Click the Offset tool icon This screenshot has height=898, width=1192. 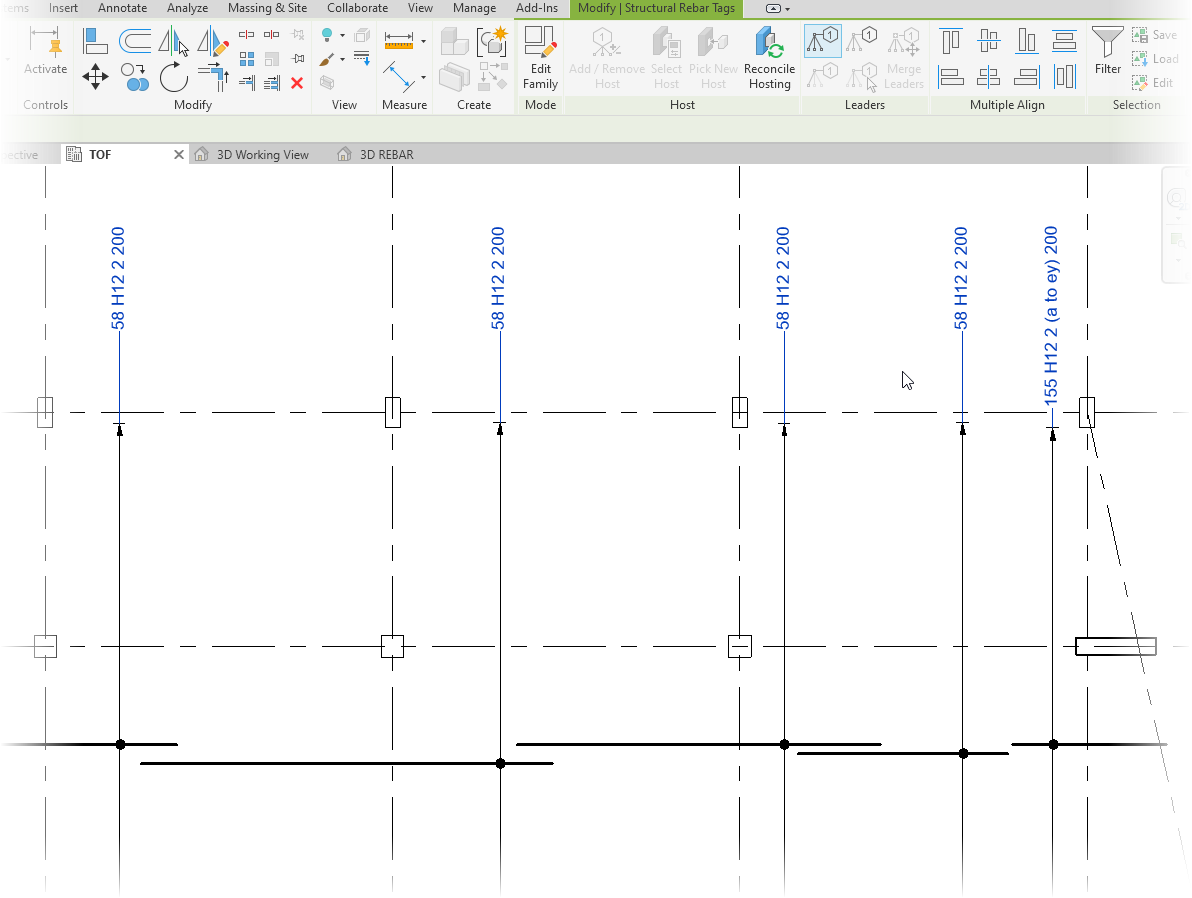(x=135, y=41)
